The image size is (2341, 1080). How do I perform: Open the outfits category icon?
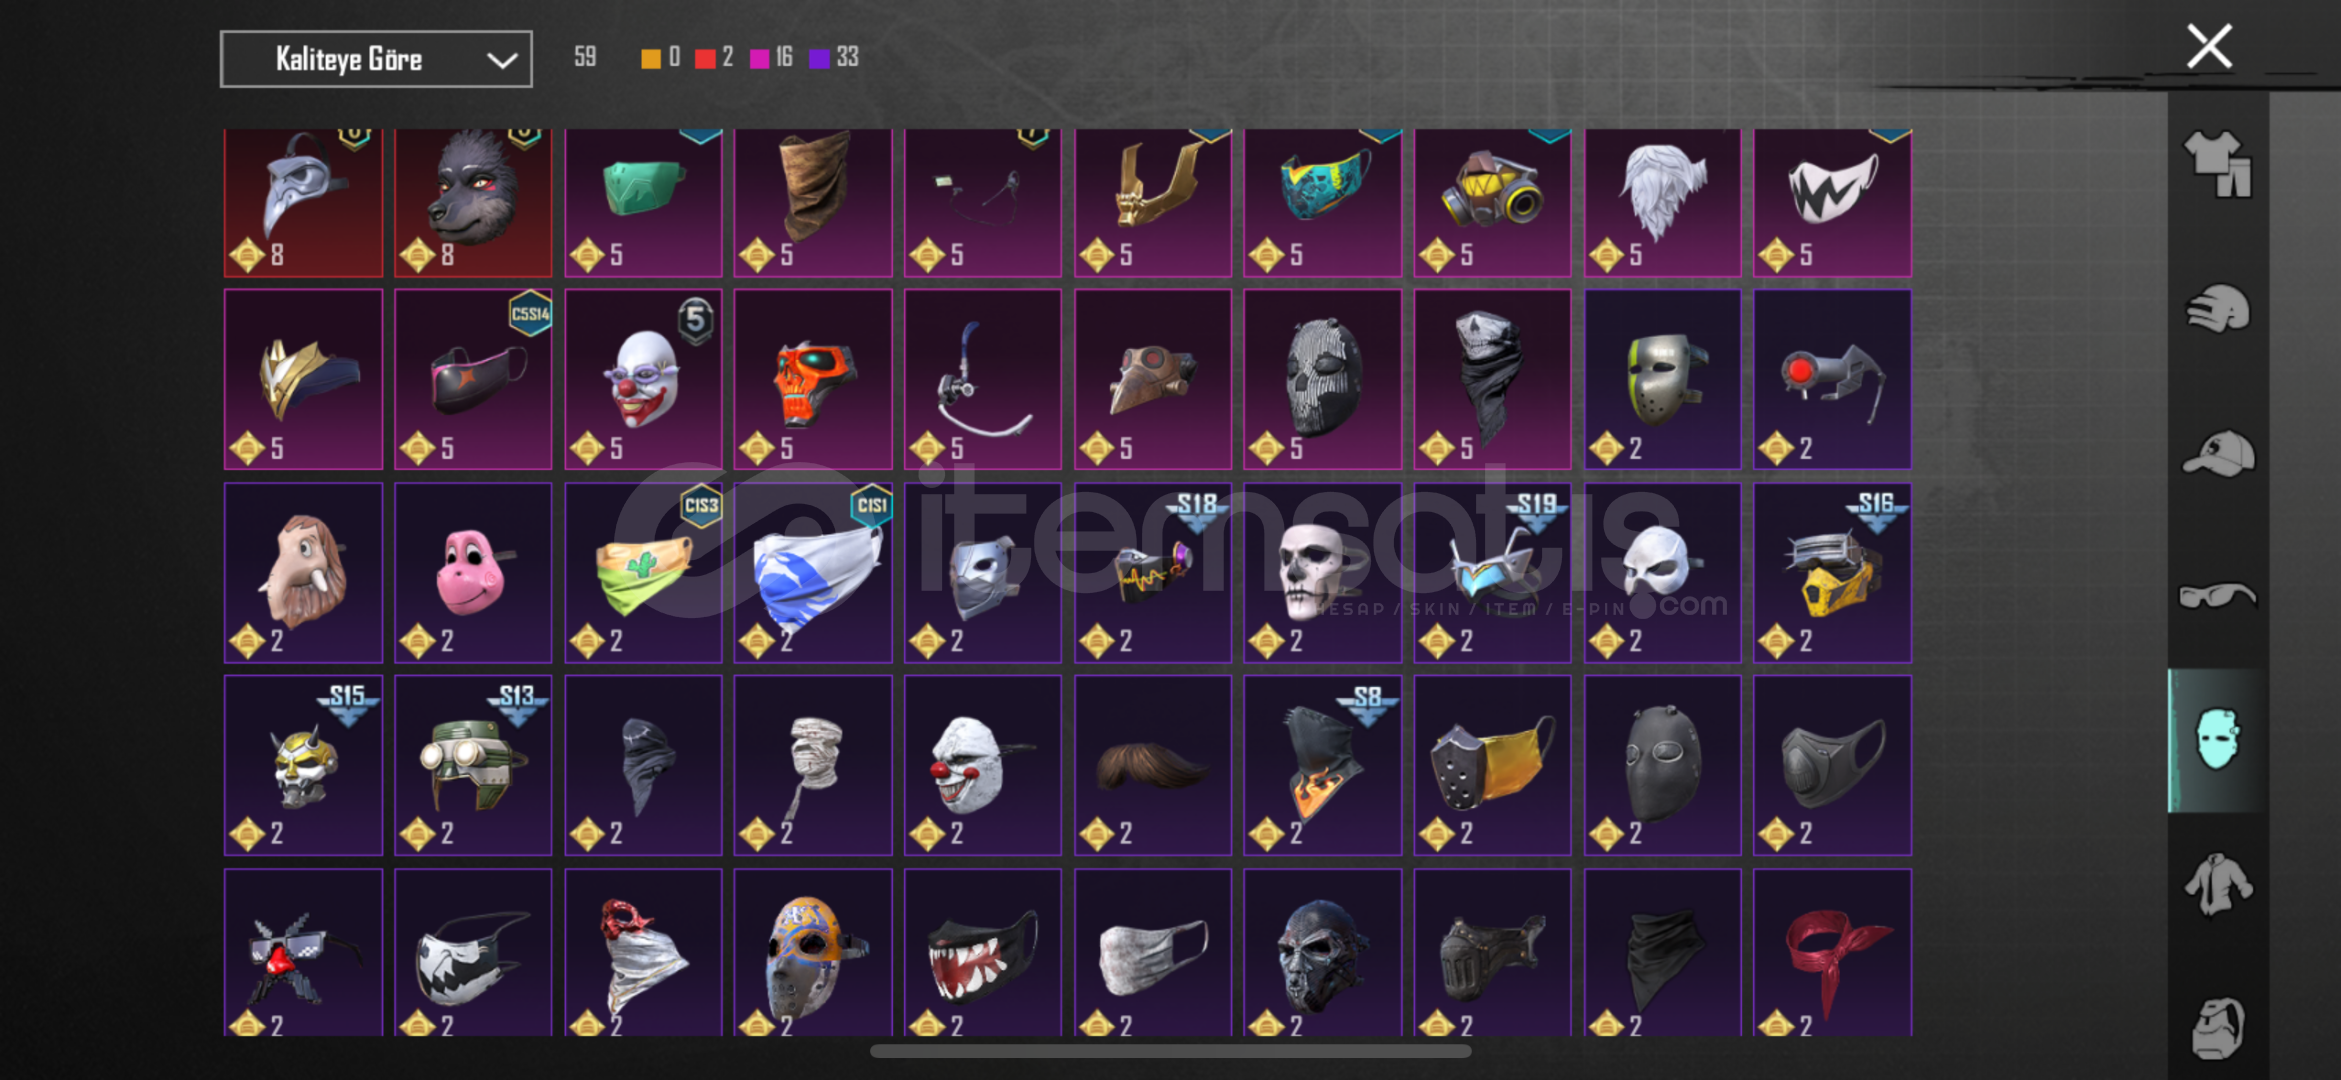click(2217, 164)
